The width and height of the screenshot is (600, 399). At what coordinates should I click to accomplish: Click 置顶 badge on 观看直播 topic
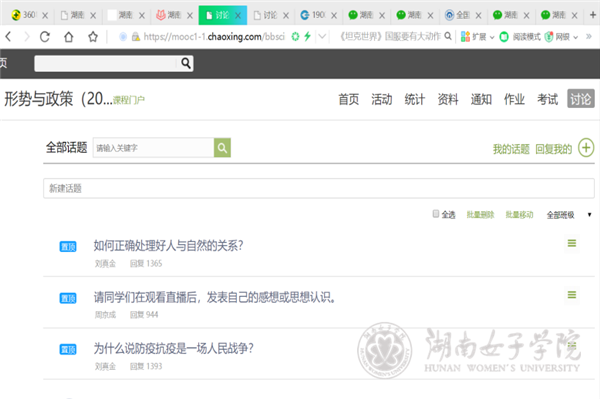coord(68,298)
